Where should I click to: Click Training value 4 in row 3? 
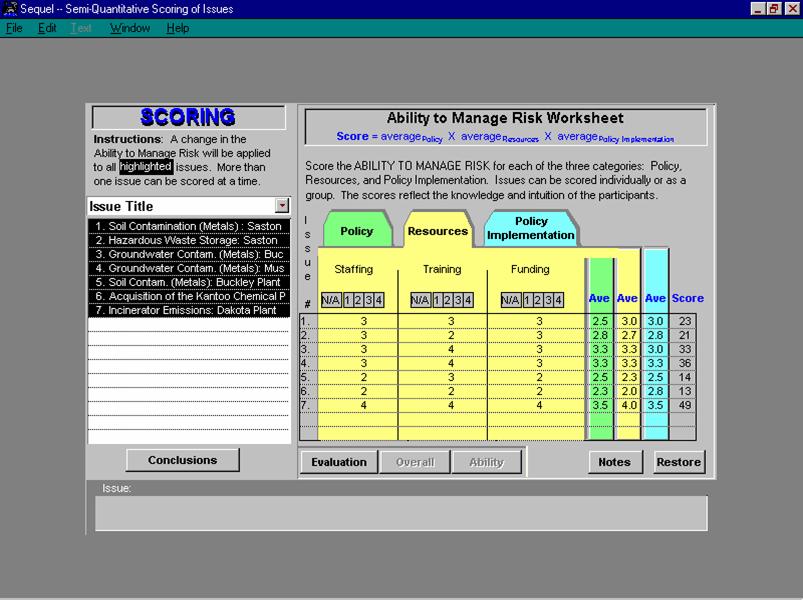451,349
